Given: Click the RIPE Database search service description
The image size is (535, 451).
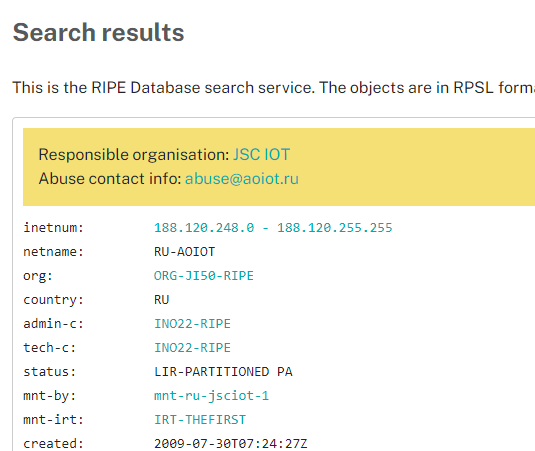Looking at the screenshot, I should (x=274, y=88).
